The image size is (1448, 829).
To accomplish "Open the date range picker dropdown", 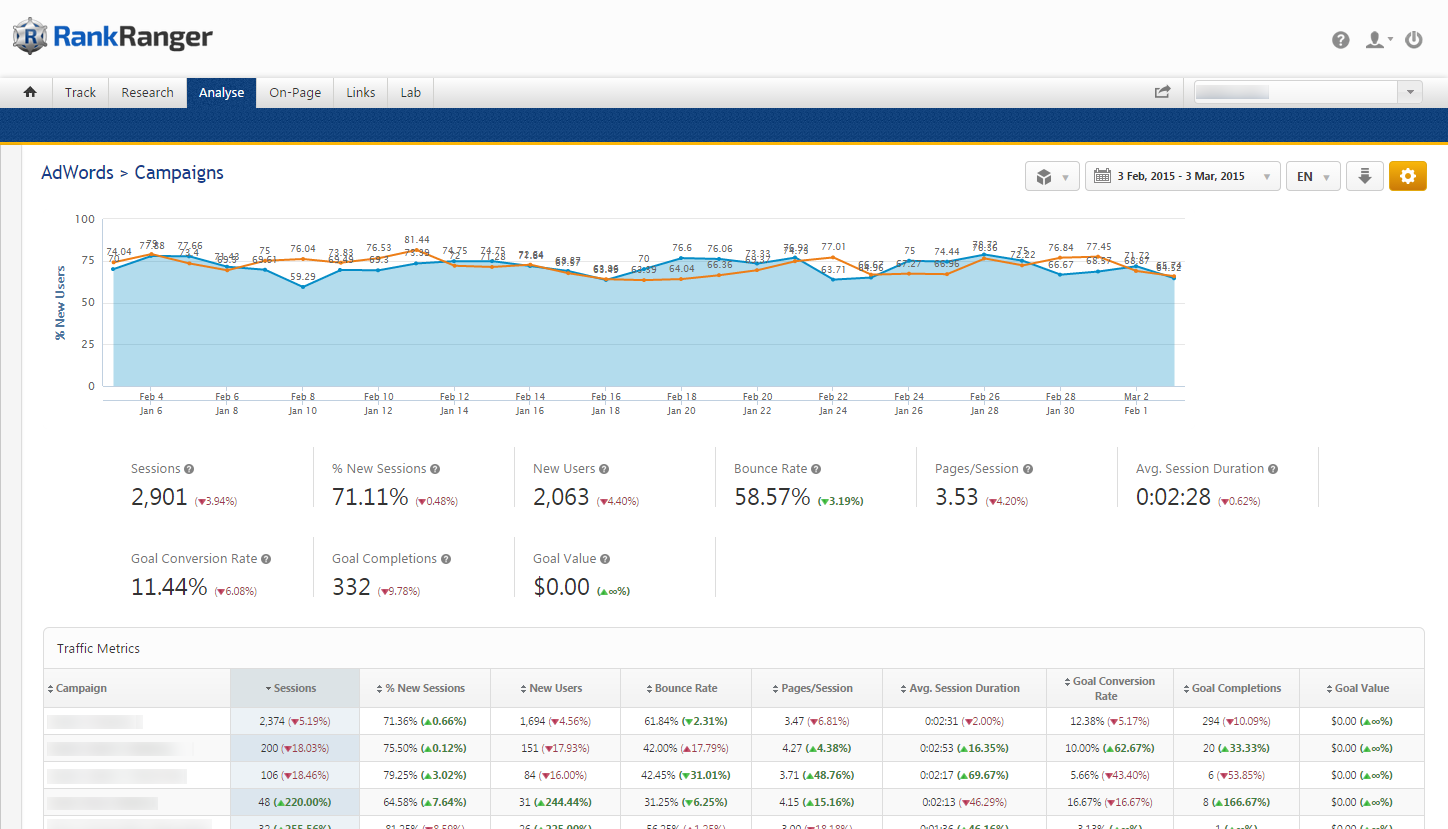I will (1182, 176).
